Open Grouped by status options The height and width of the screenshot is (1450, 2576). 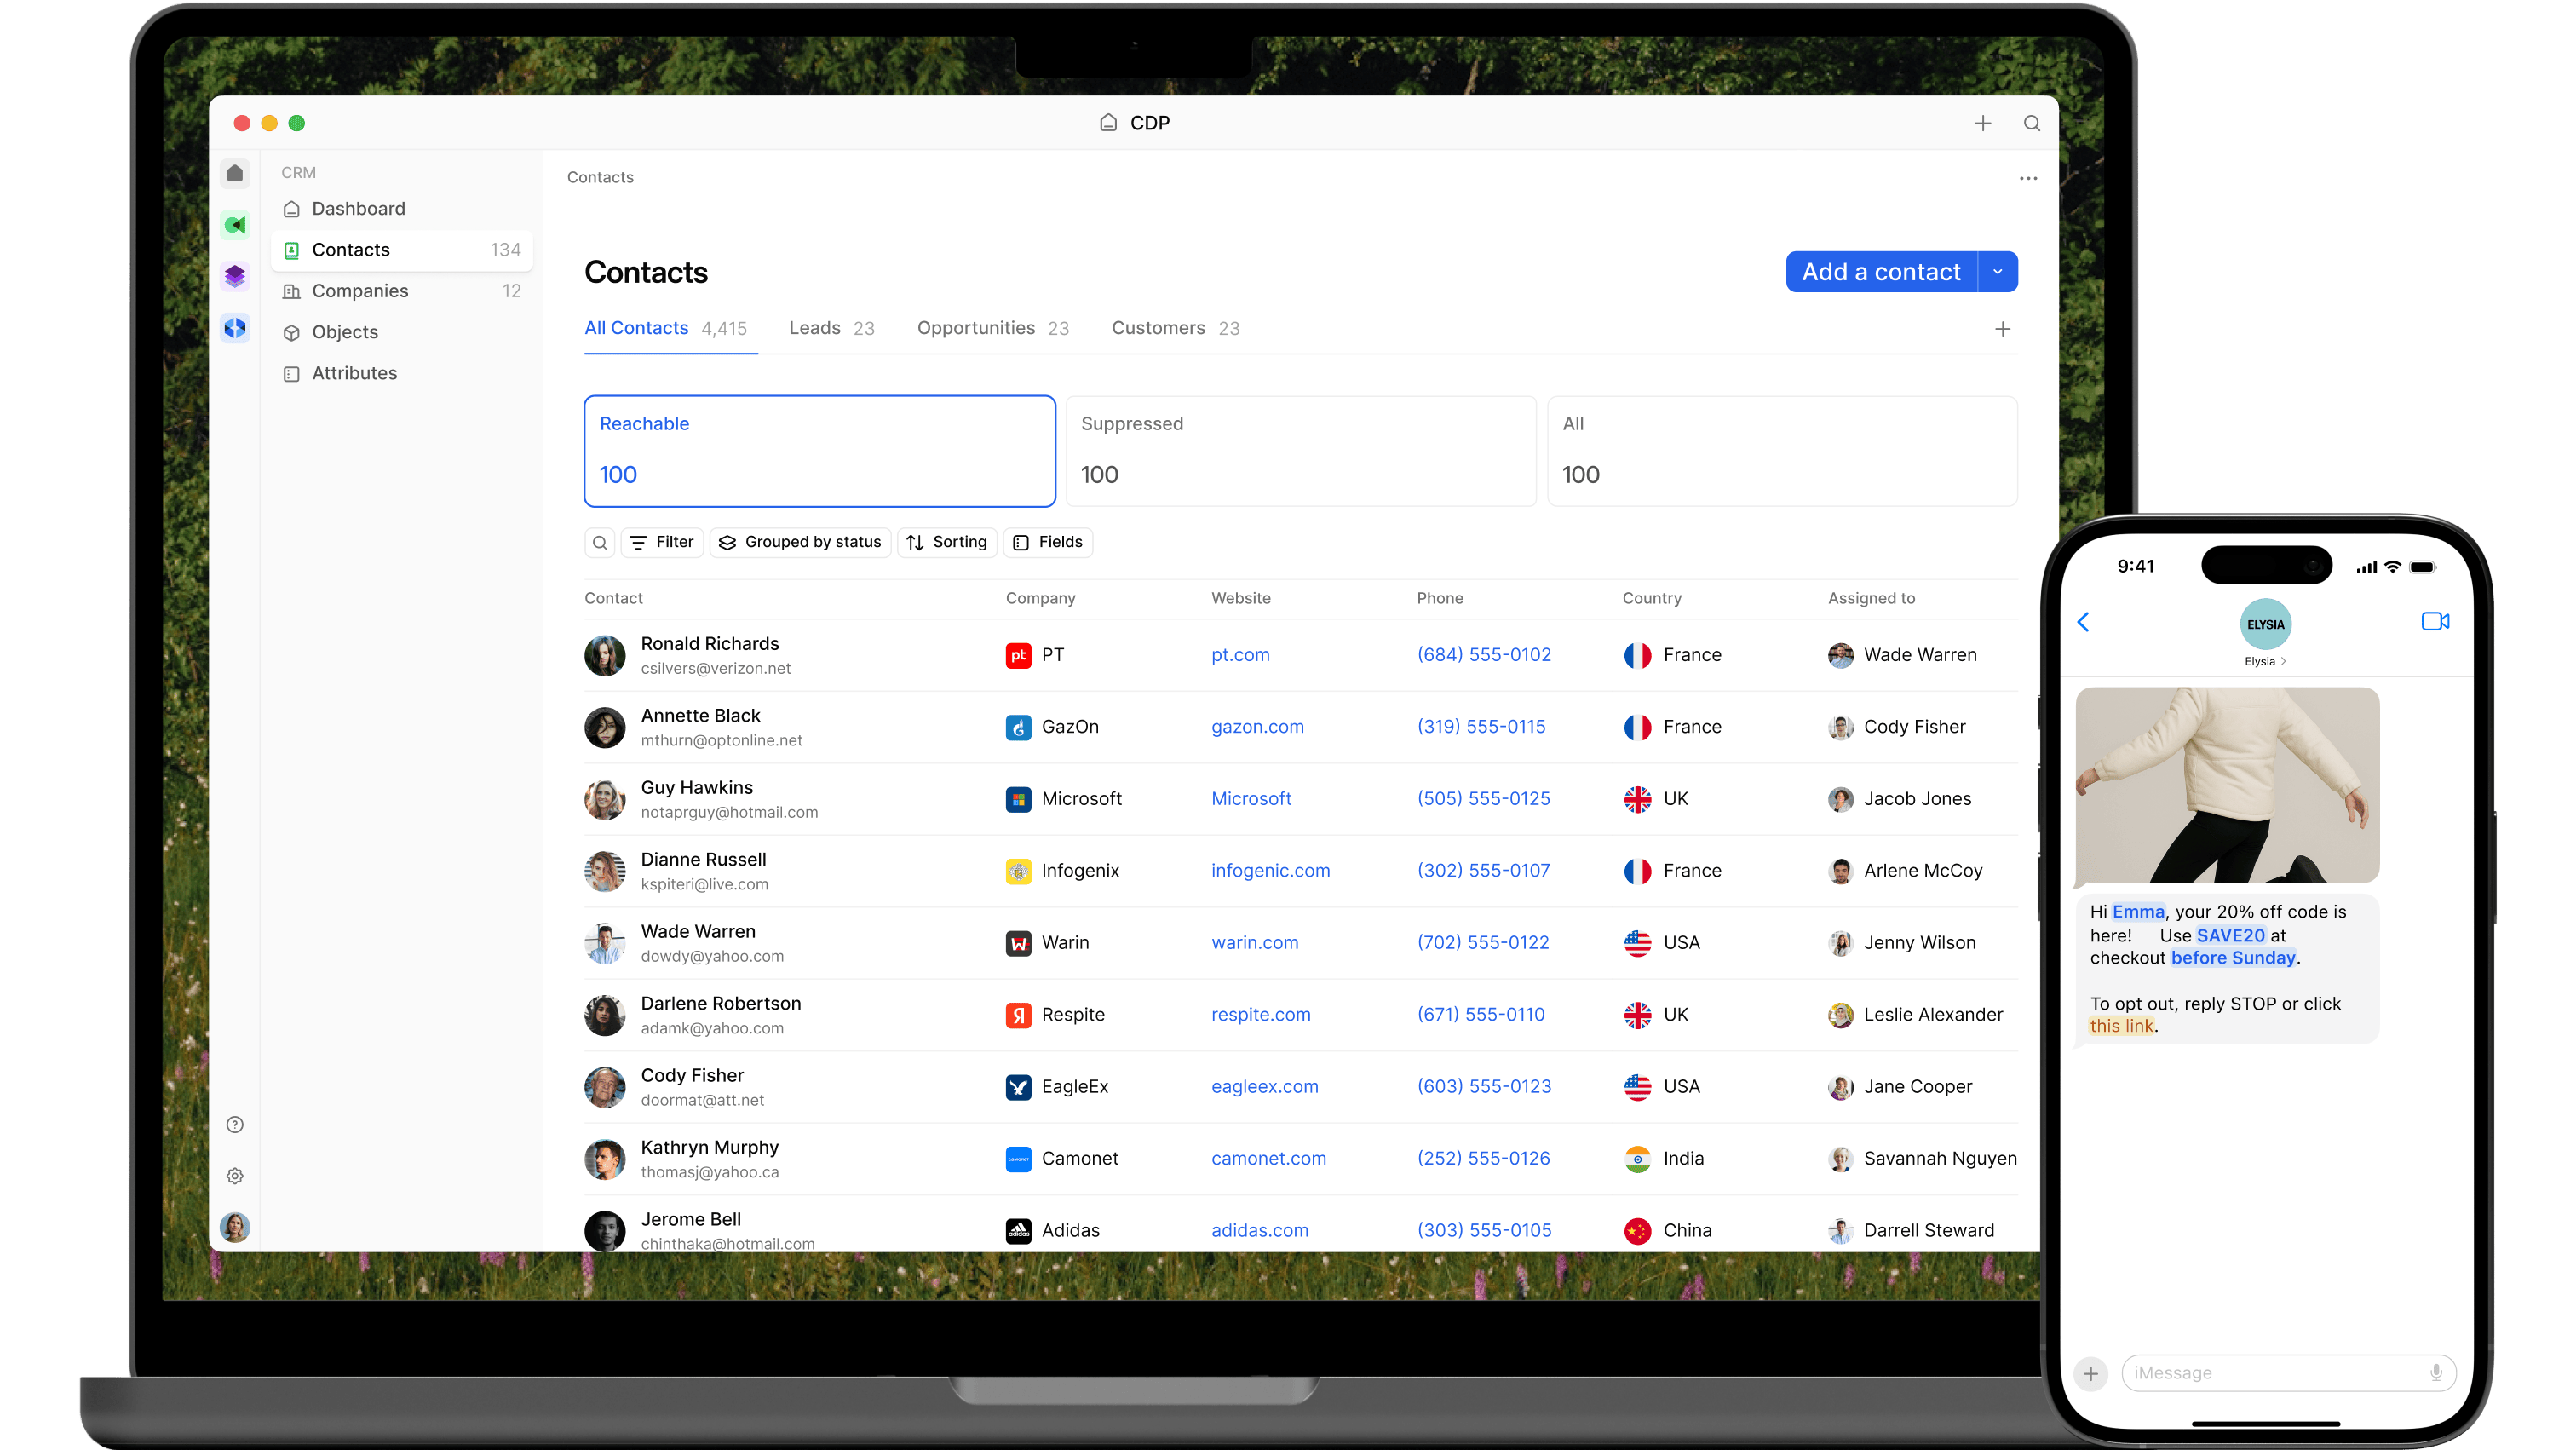[800, 542]
